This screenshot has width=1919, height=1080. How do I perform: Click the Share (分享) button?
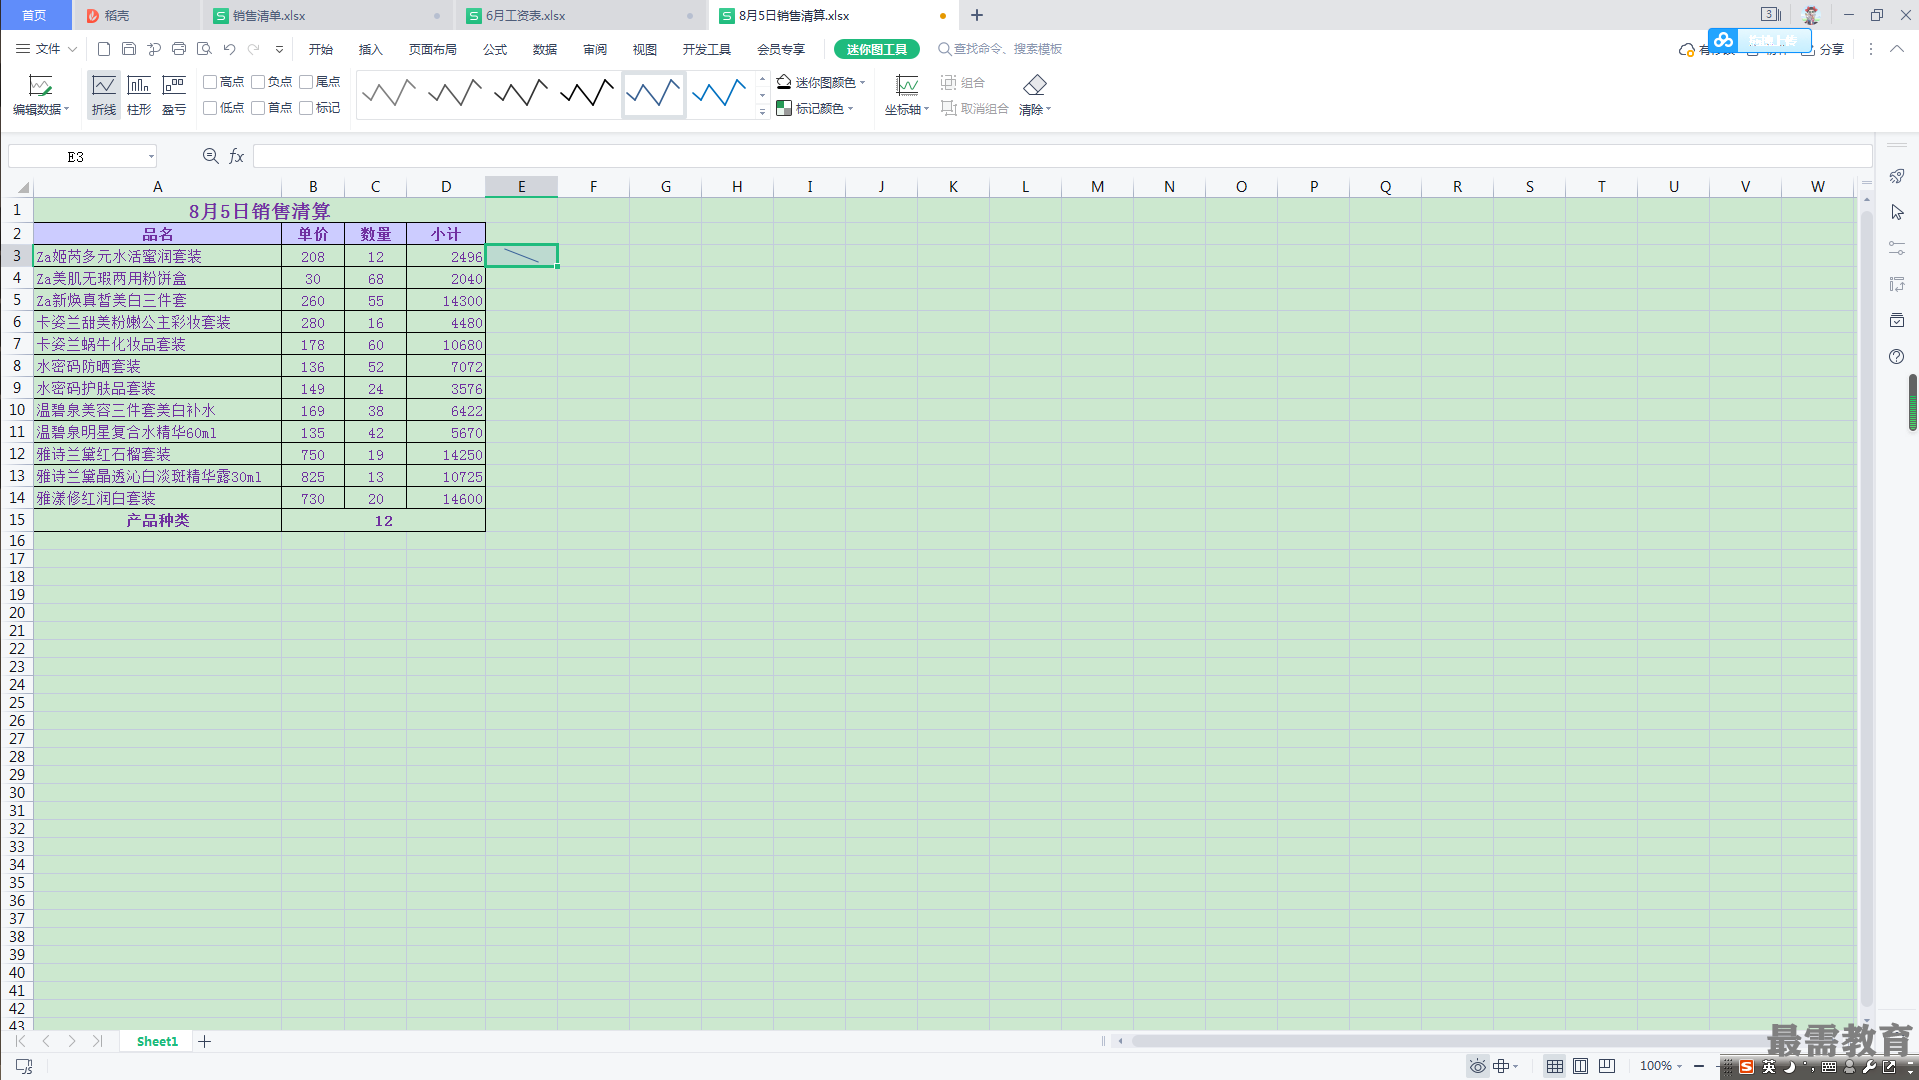tap(1823, 49)
